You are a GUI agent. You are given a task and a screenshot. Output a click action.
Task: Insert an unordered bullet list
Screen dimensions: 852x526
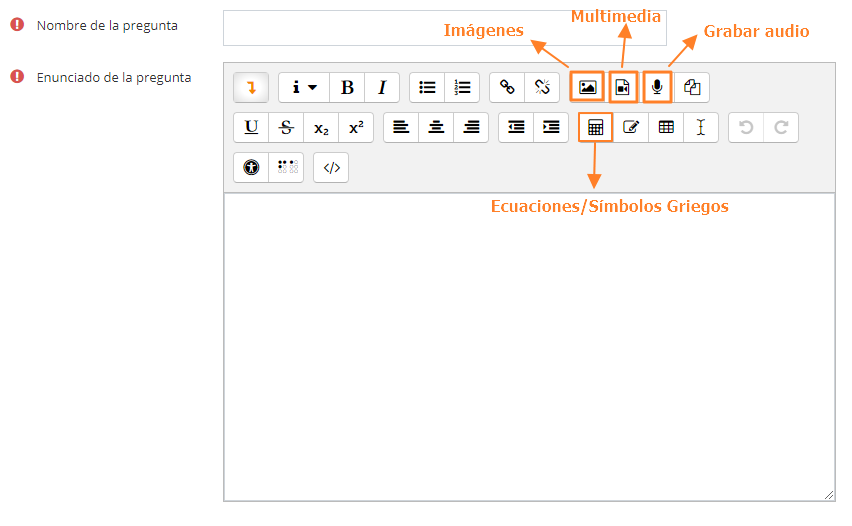coord(427,88)
